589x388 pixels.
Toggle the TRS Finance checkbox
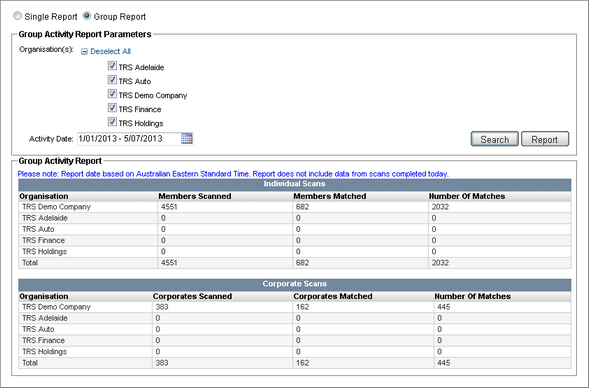click(x=112, y=108)
